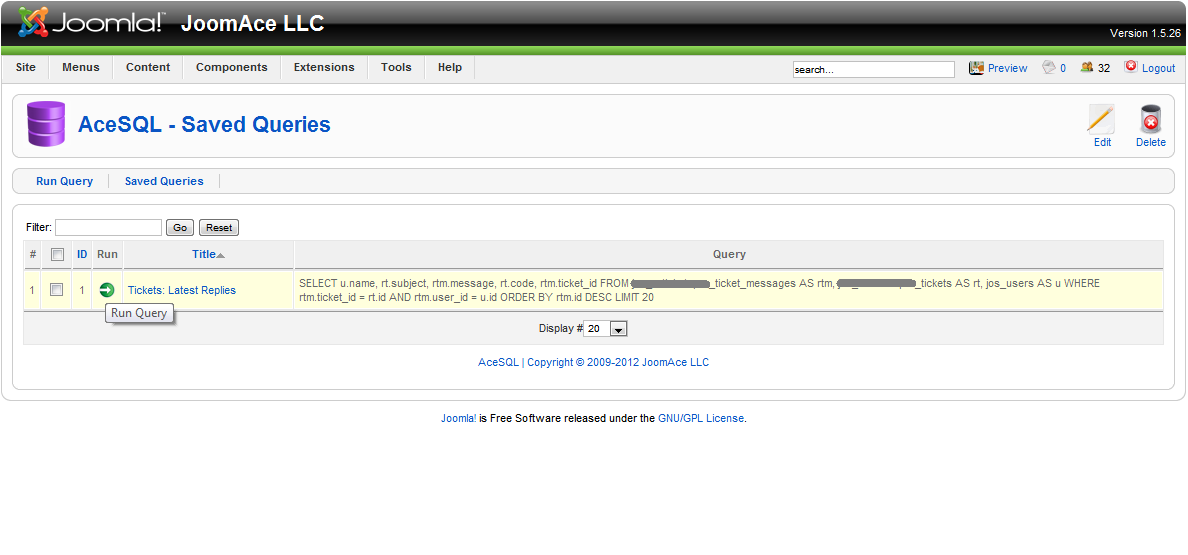Open the Extensions menu
The width and height of the screenshot is (1188, 555).
pos(324,67)
